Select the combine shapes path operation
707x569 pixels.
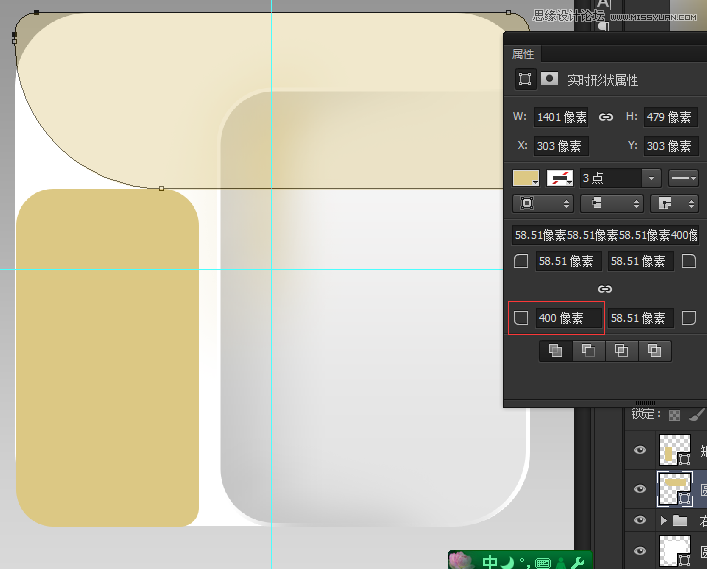coord(556,350)
